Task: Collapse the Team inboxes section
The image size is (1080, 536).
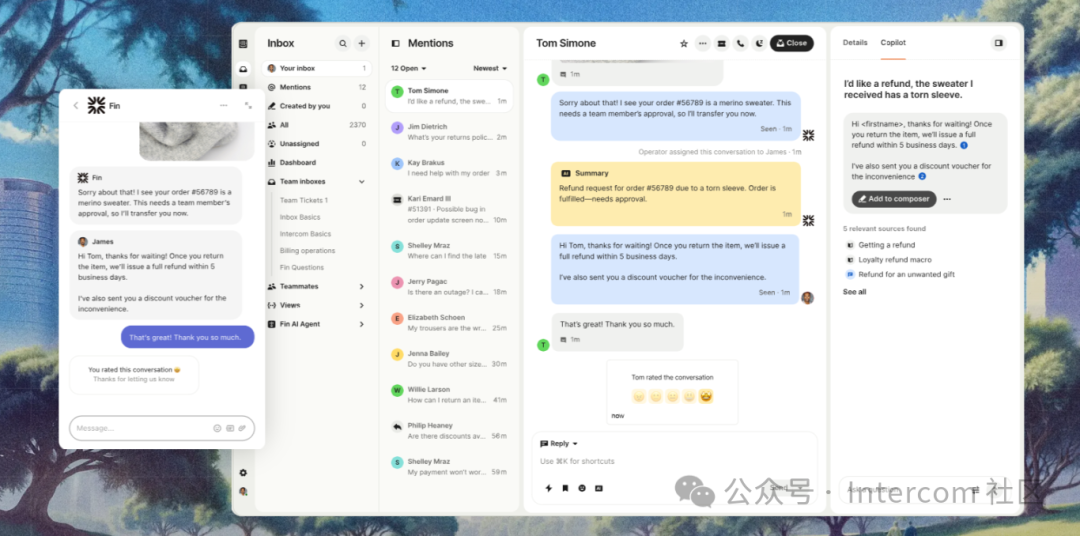Action: (x=361, y=182)
